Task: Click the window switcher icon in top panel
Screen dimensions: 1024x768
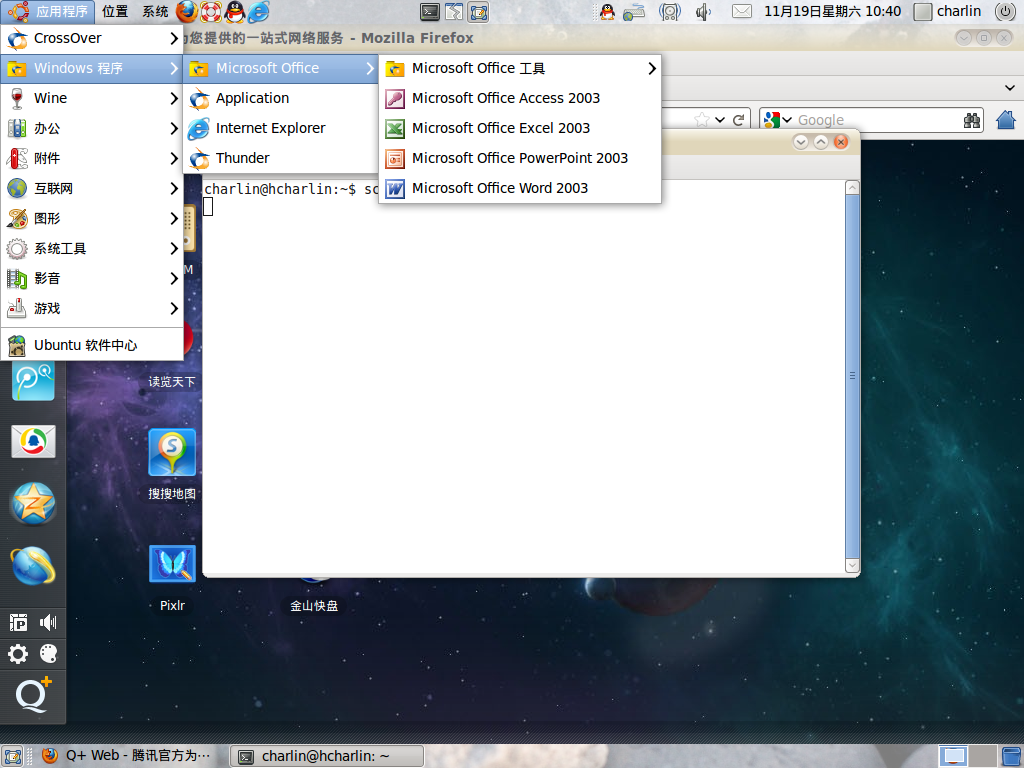Action: 454,11
